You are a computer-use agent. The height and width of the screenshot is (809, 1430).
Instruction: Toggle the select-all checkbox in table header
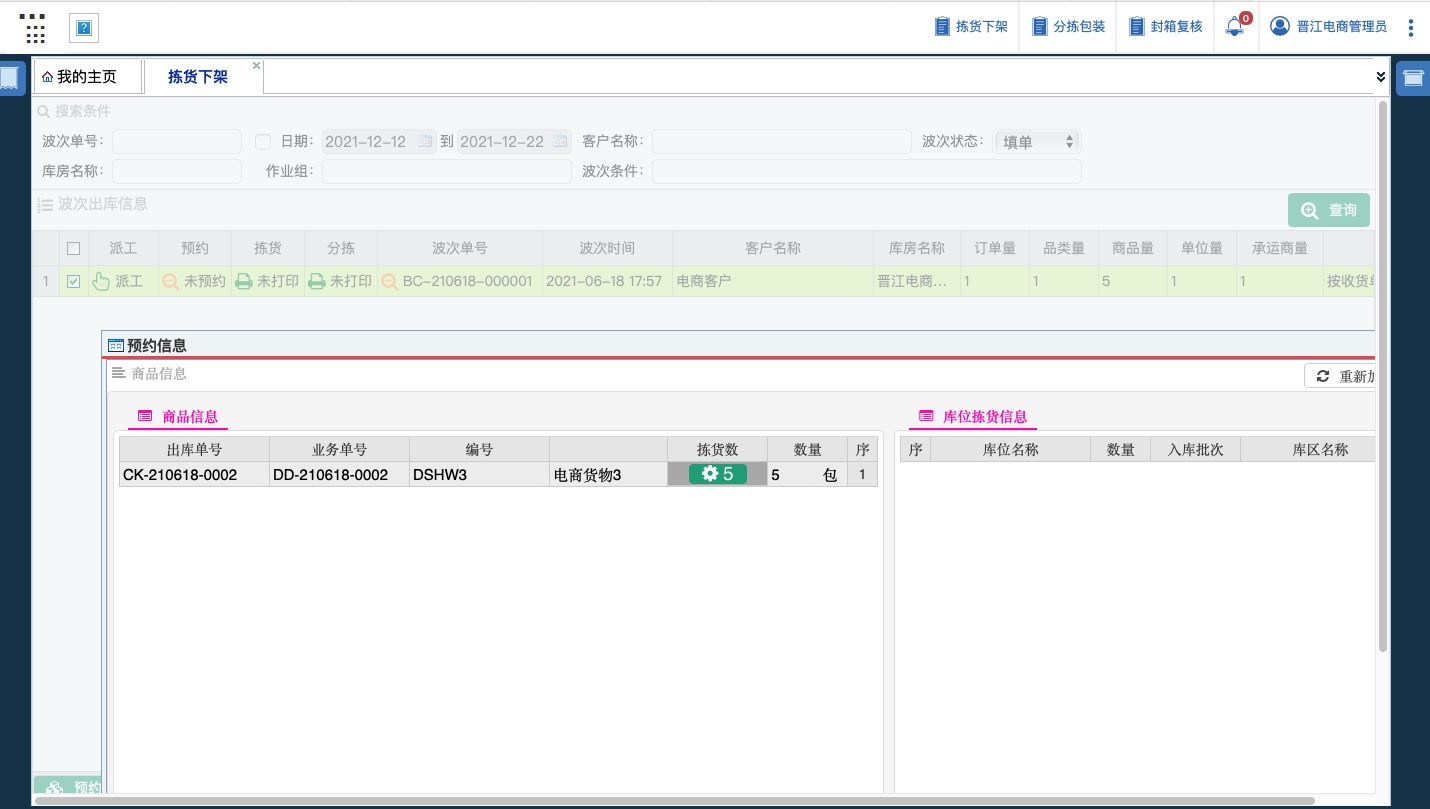[x=73, y=249]
